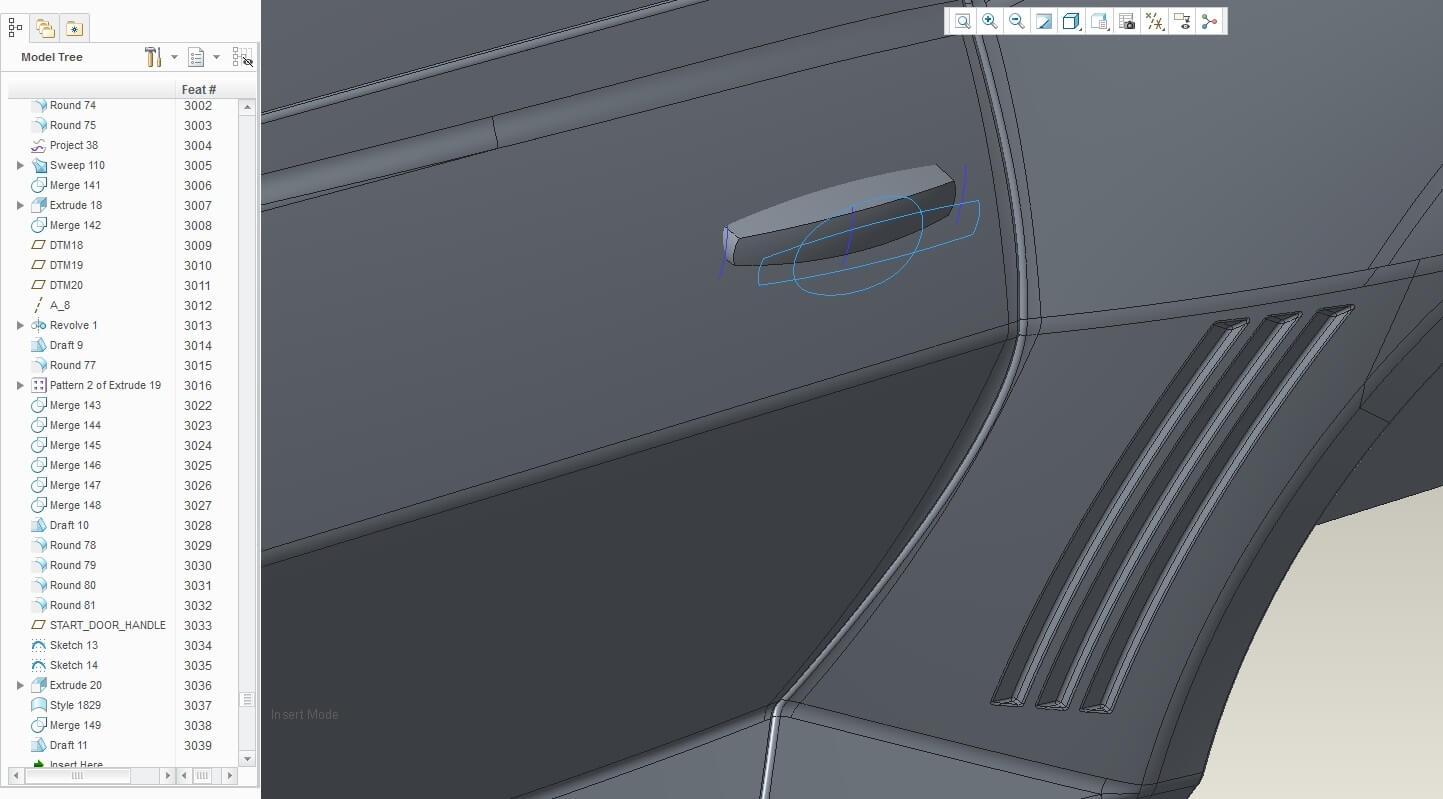Image resolution: width=1443 pixels, height=799 pixels.
Task: Click the tree's vertical scroll-up arrow
Action: [x=247, y=106]
